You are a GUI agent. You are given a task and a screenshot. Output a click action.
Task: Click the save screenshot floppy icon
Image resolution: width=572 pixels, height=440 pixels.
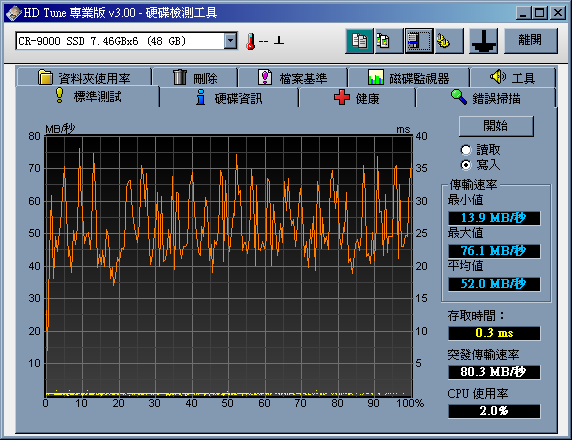(x=419, y=41)
